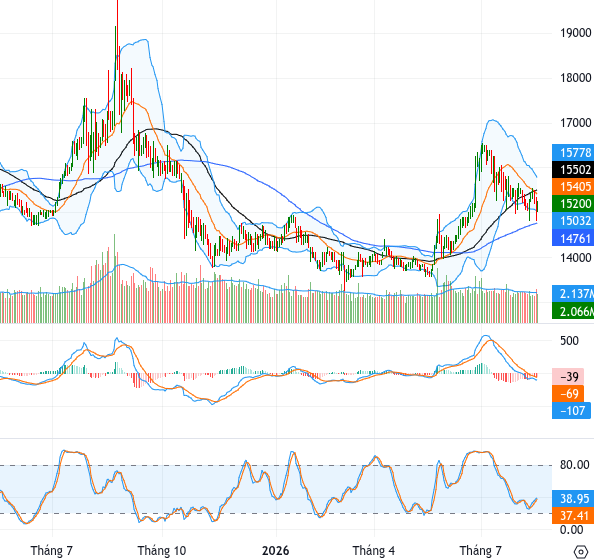Select the blue 15778 price label
The height and width of the screenshot is (559, 594).
[x=573, y=153]
